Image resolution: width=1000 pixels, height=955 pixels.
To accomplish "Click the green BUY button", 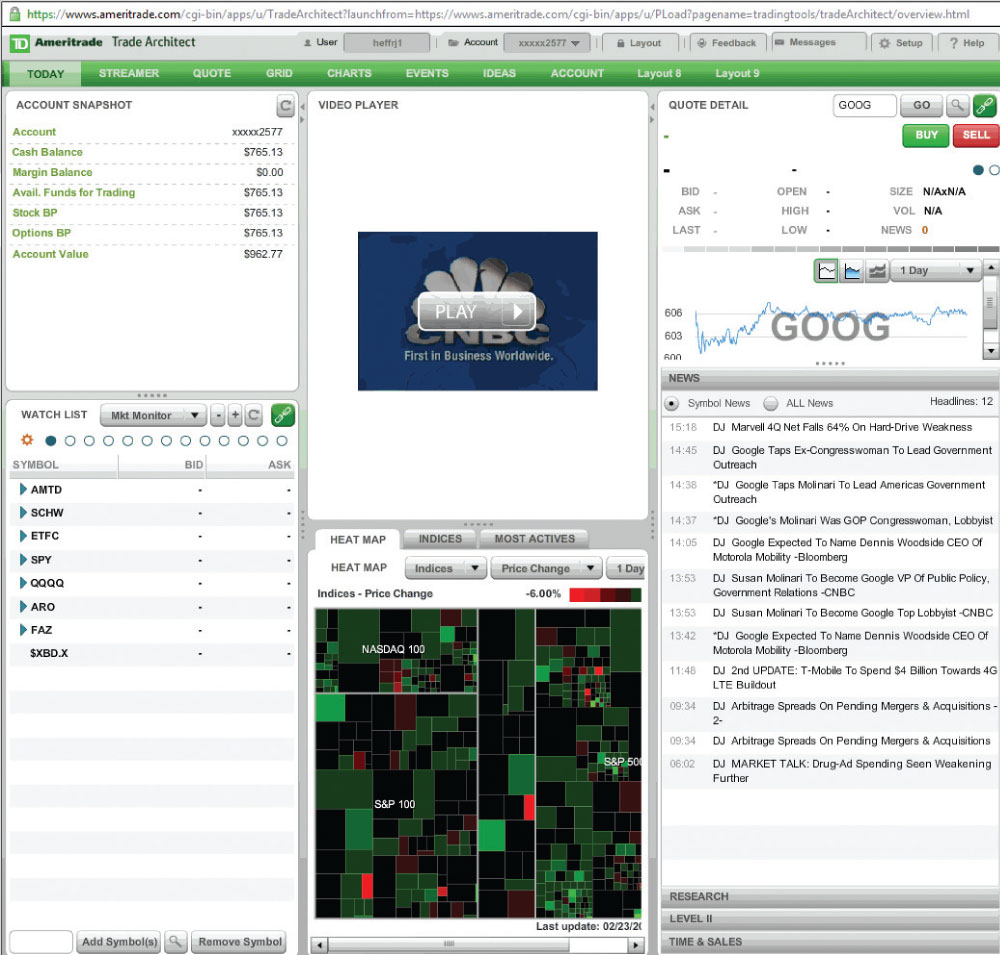I will click(x=926, y=135).
